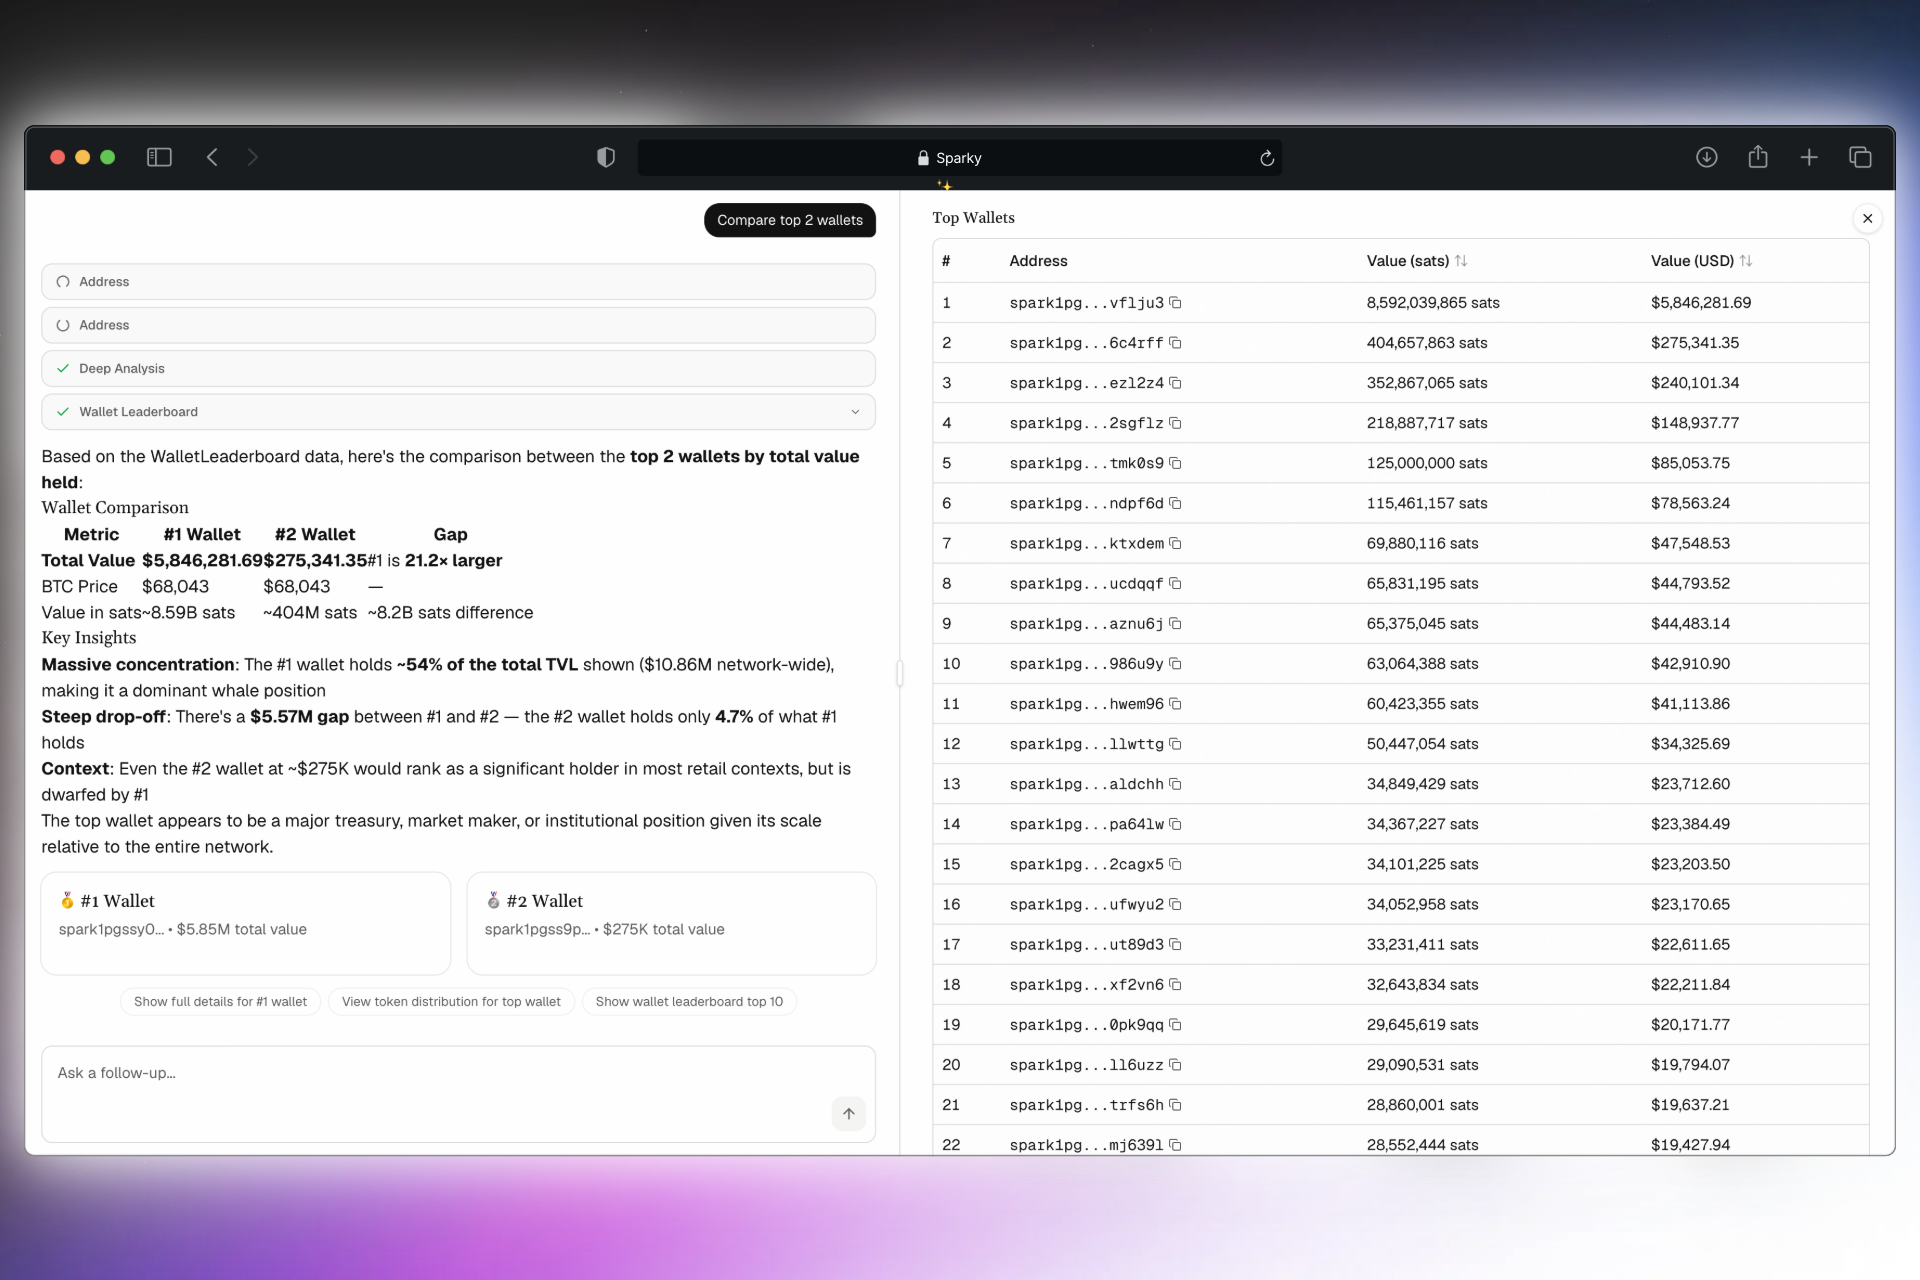Open the browser share icon

coord(1758,157)
